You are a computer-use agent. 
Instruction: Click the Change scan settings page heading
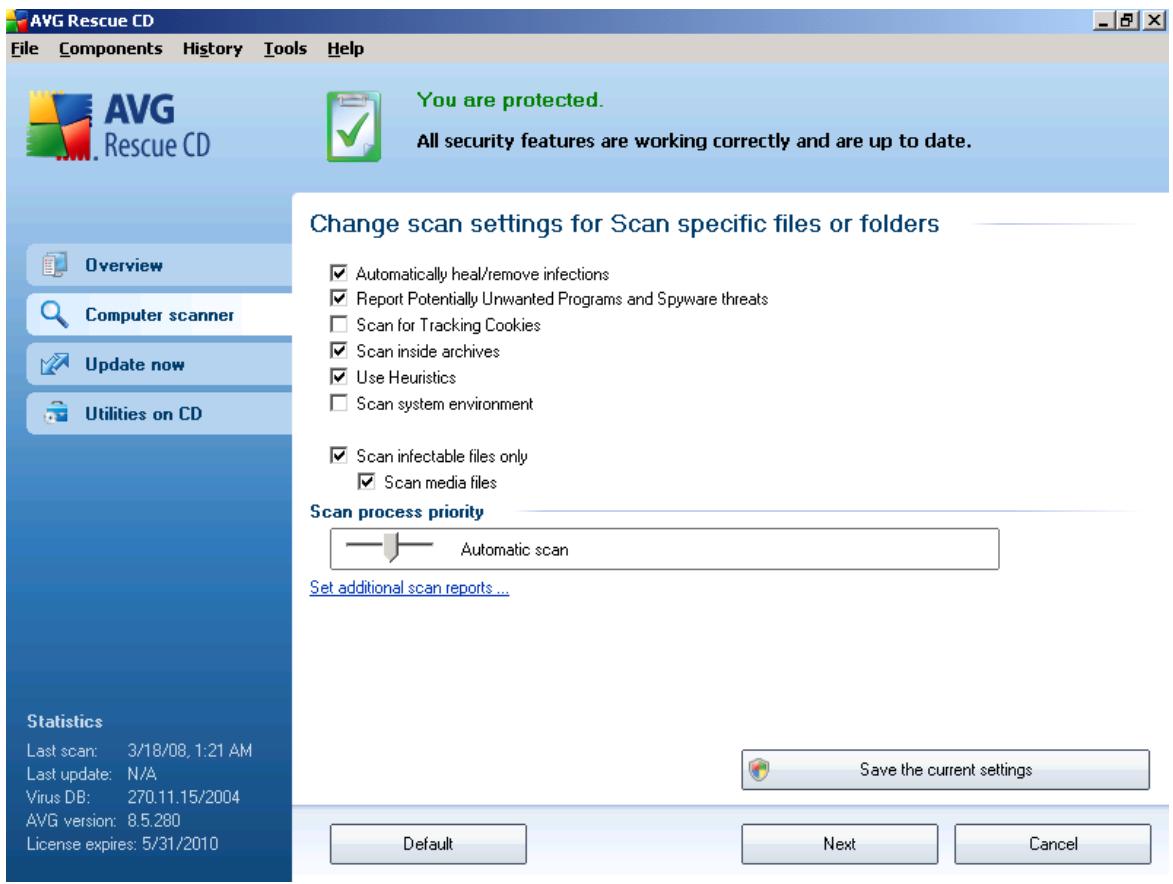coord(625,224)
